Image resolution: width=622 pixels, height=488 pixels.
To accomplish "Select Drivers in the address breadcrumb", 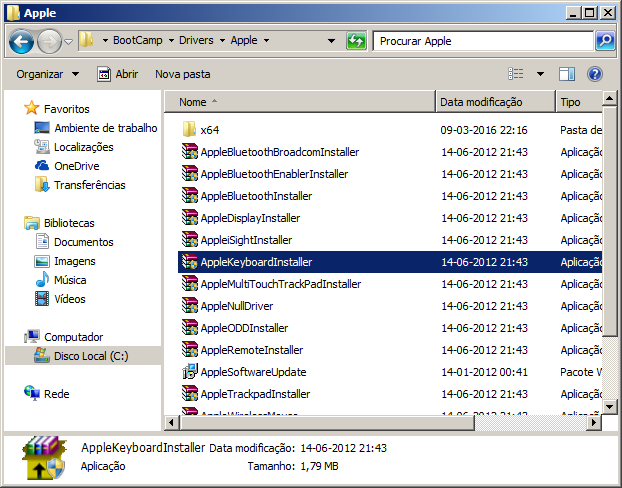I will click(196, 40).
